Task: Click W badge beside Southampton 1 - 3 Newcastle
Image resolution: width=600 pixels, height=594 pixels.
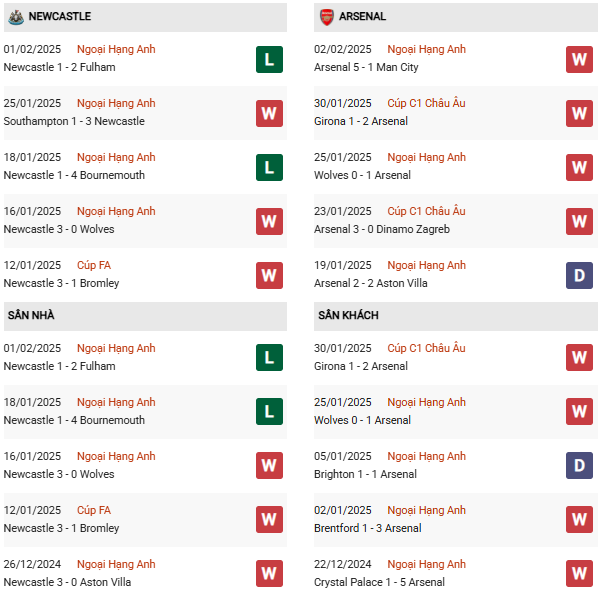Action: tap(269, 113)
